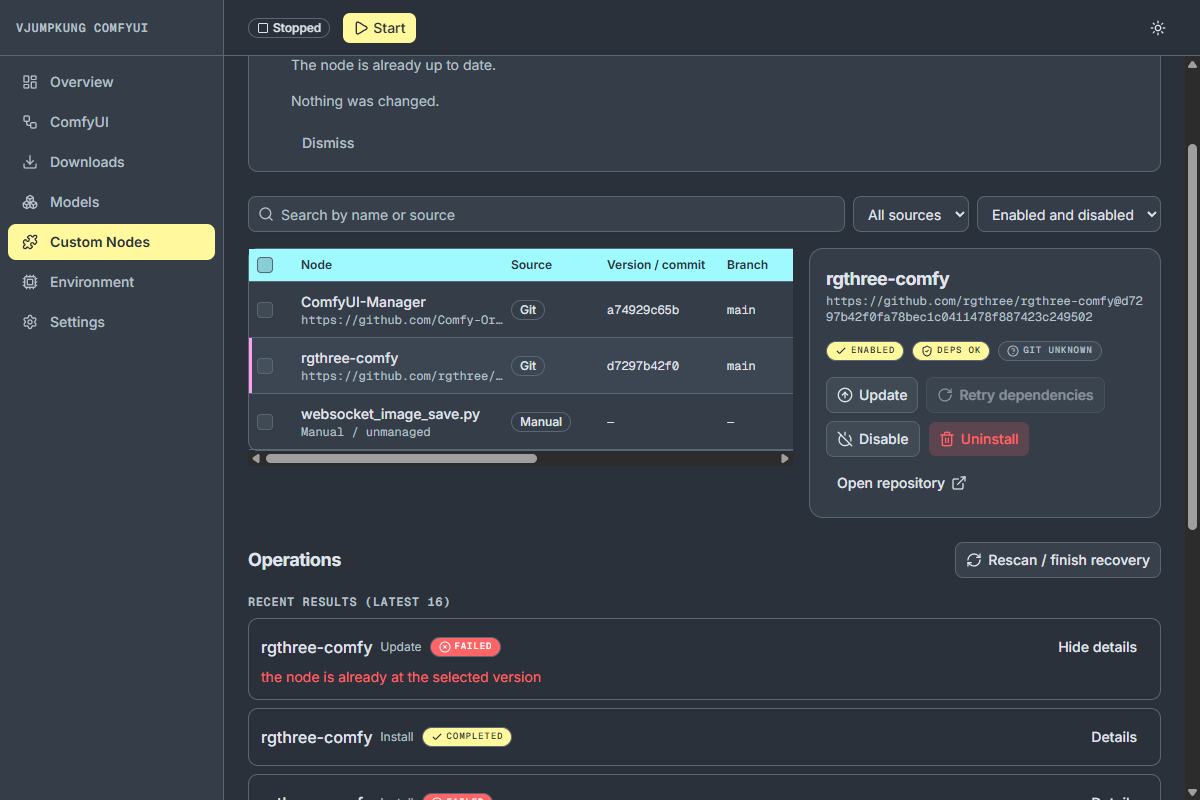Image resolution: width=1200 pixels, height=800 pixels.
Task: Dismiss the update result notice
Action: click(x=328, y=143)
